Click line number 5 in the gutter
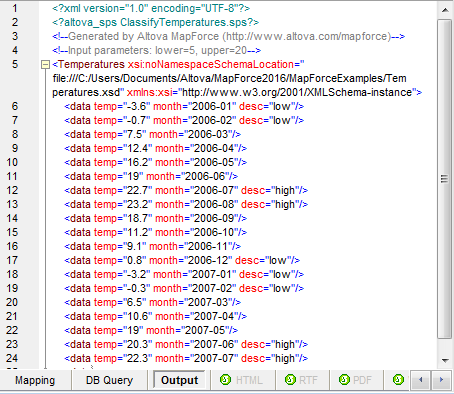The height and width of the screenshot is (394, 454). tap(15, 64)
